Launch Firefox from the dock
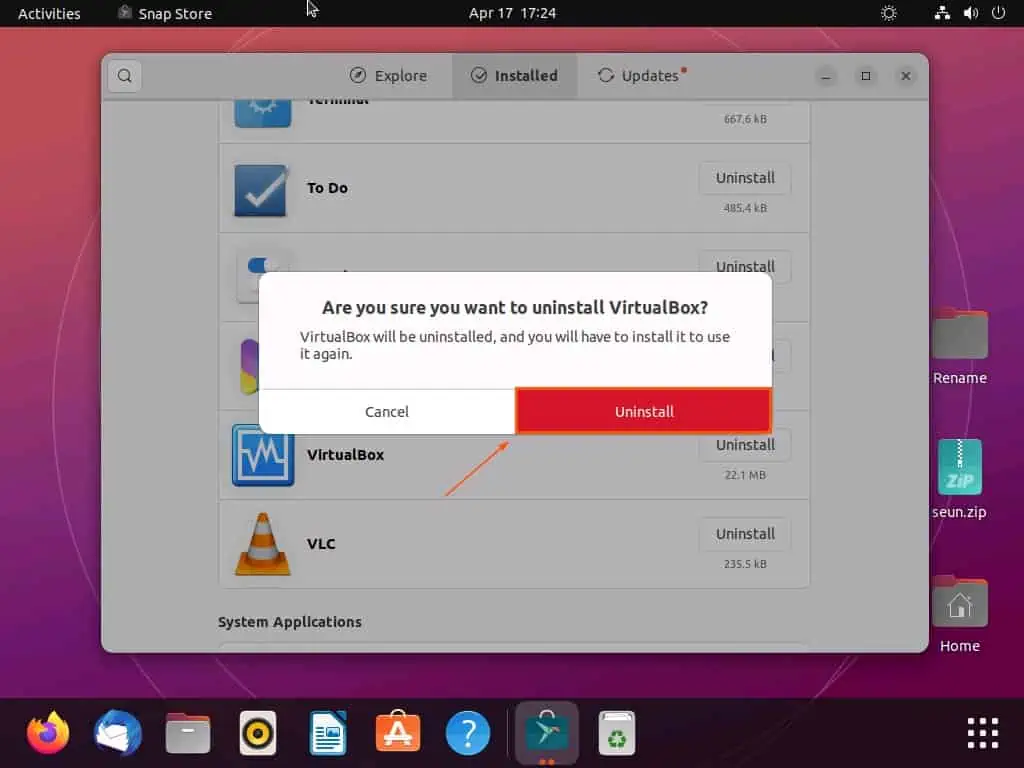The width and height of the screenshot is (1024, 768). click(48, 733)
